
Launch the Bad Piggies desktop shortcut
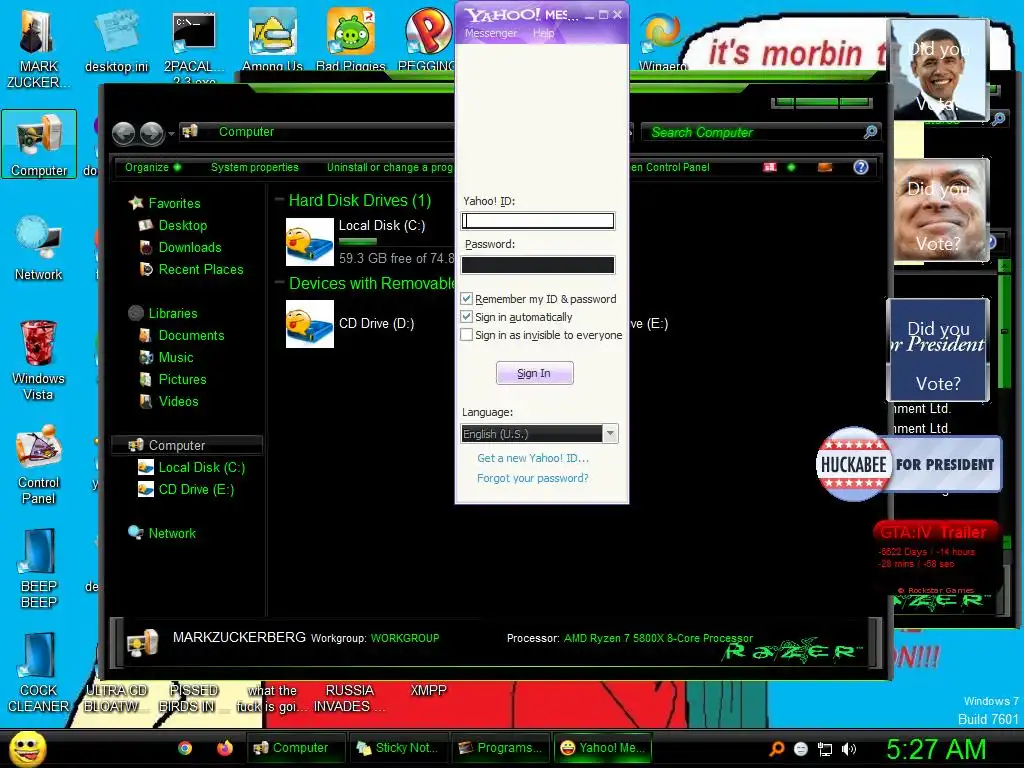pyautogui.click(x=351, y=40)
